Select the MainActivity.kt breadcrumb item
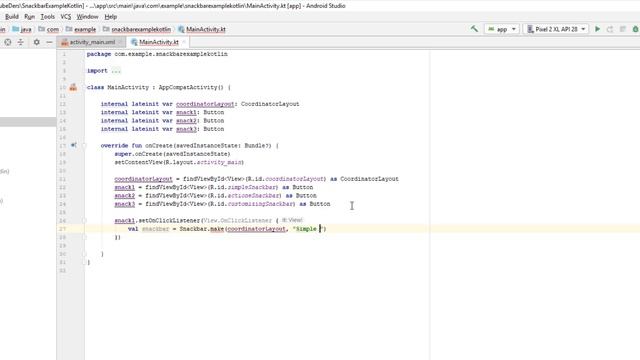The width and height of the screenshot is (640, 360). click(202, 29)
